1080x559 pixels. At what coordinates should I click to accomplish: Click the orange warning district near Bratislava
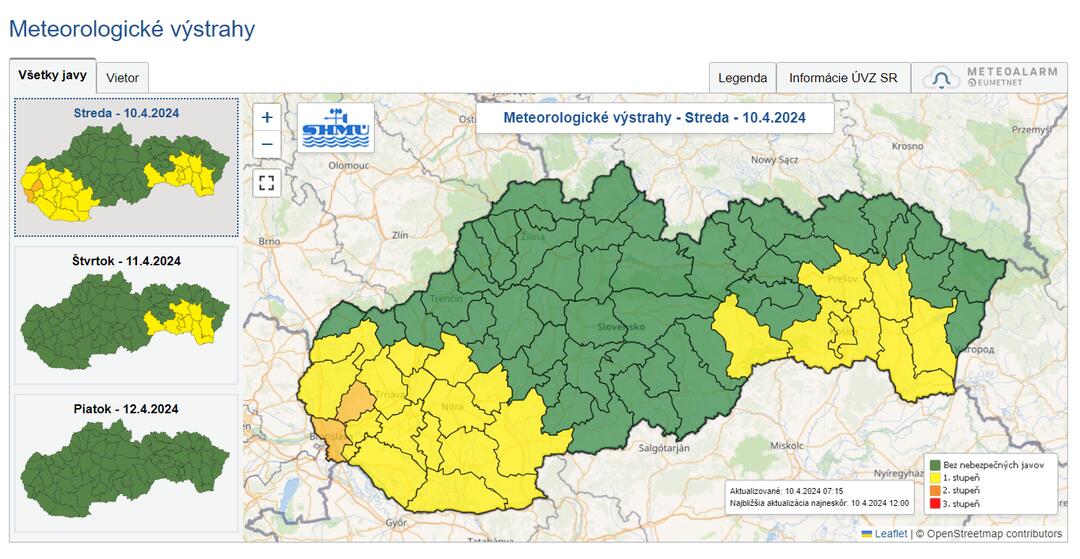tap(355, 403)
